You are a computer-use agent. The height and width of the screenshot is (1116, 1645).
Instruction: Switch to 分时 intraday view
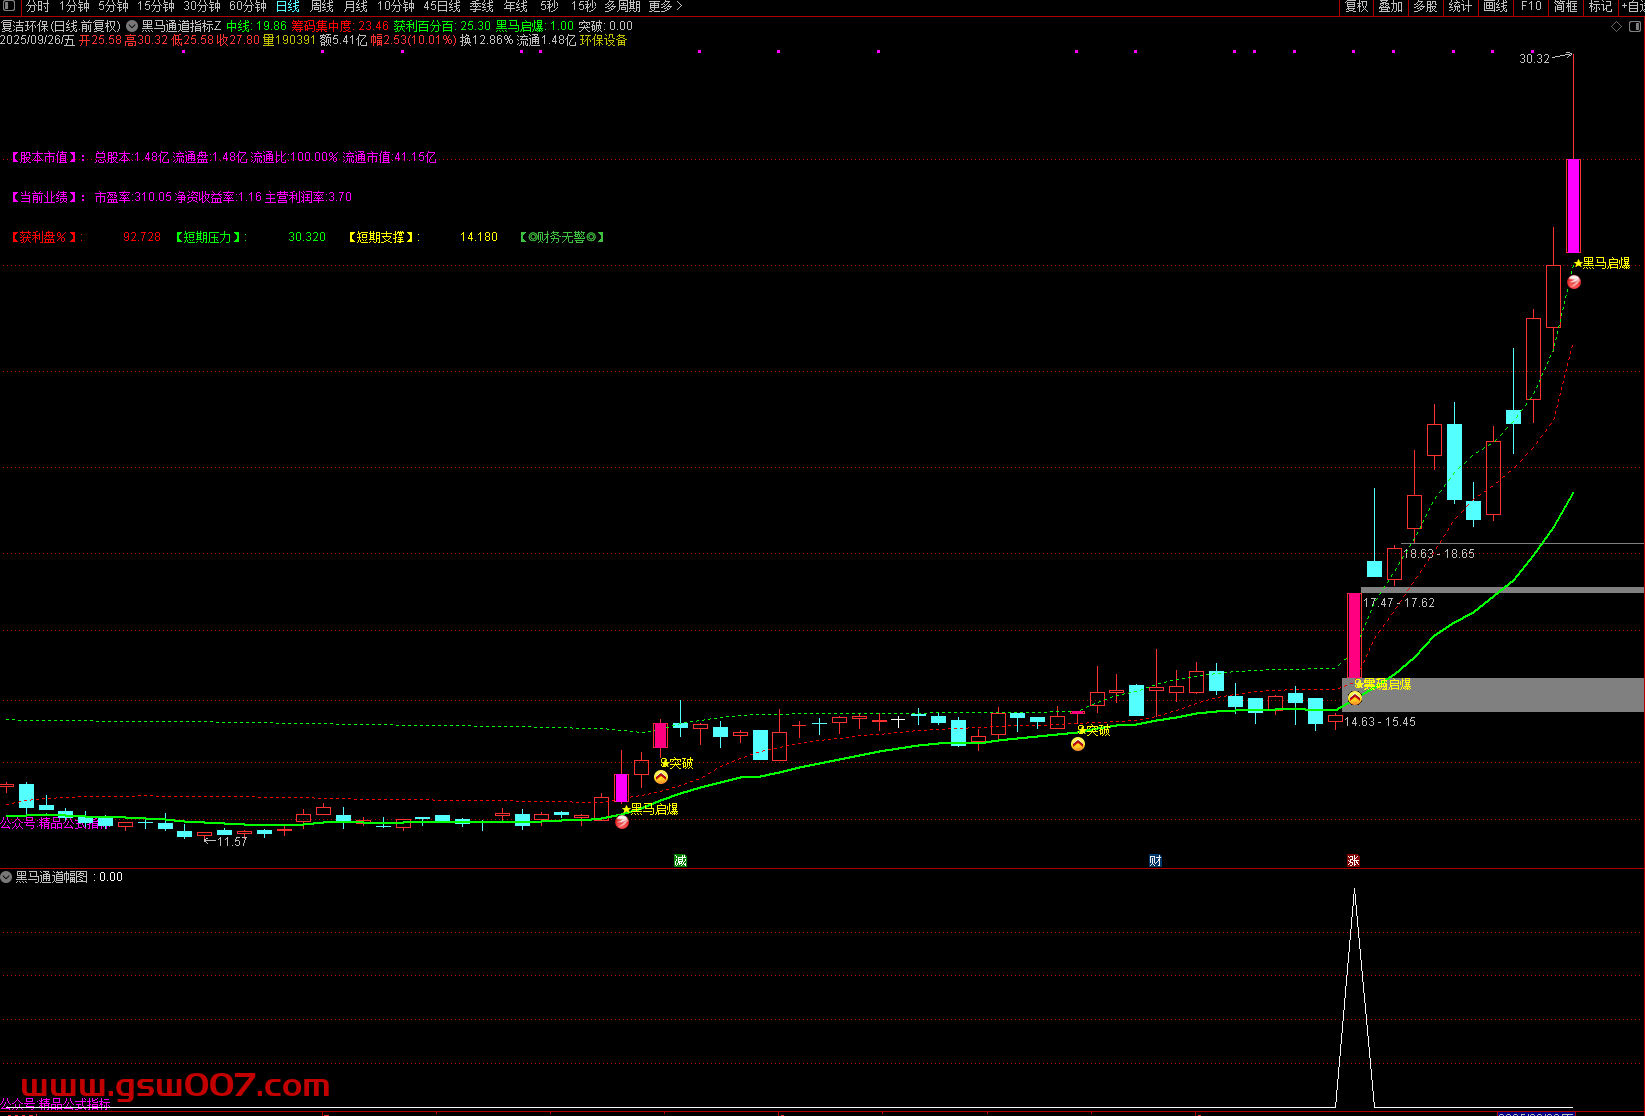click(x=37, y=6)
